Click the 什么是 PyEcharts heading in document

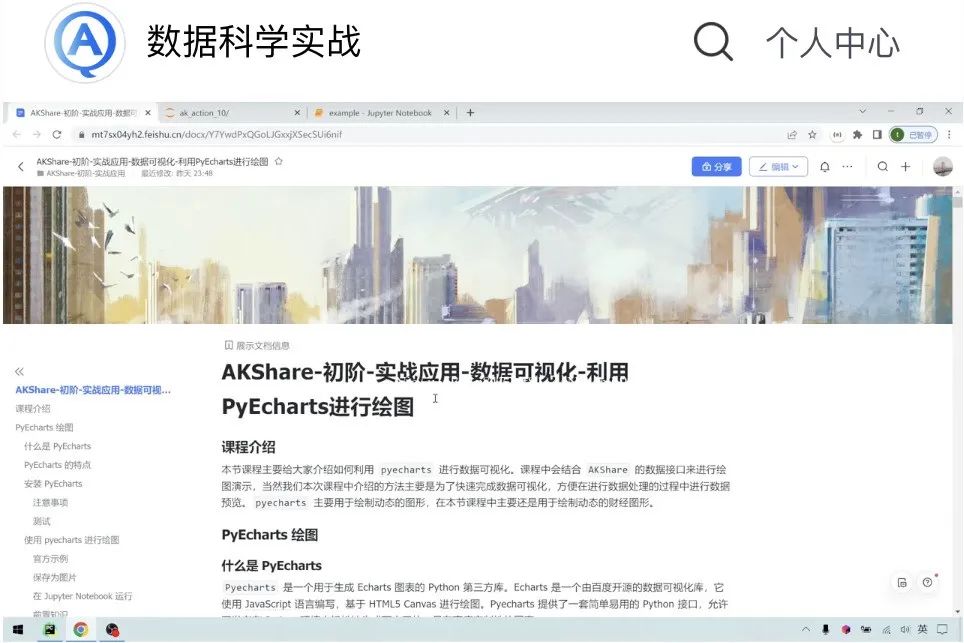272,566
